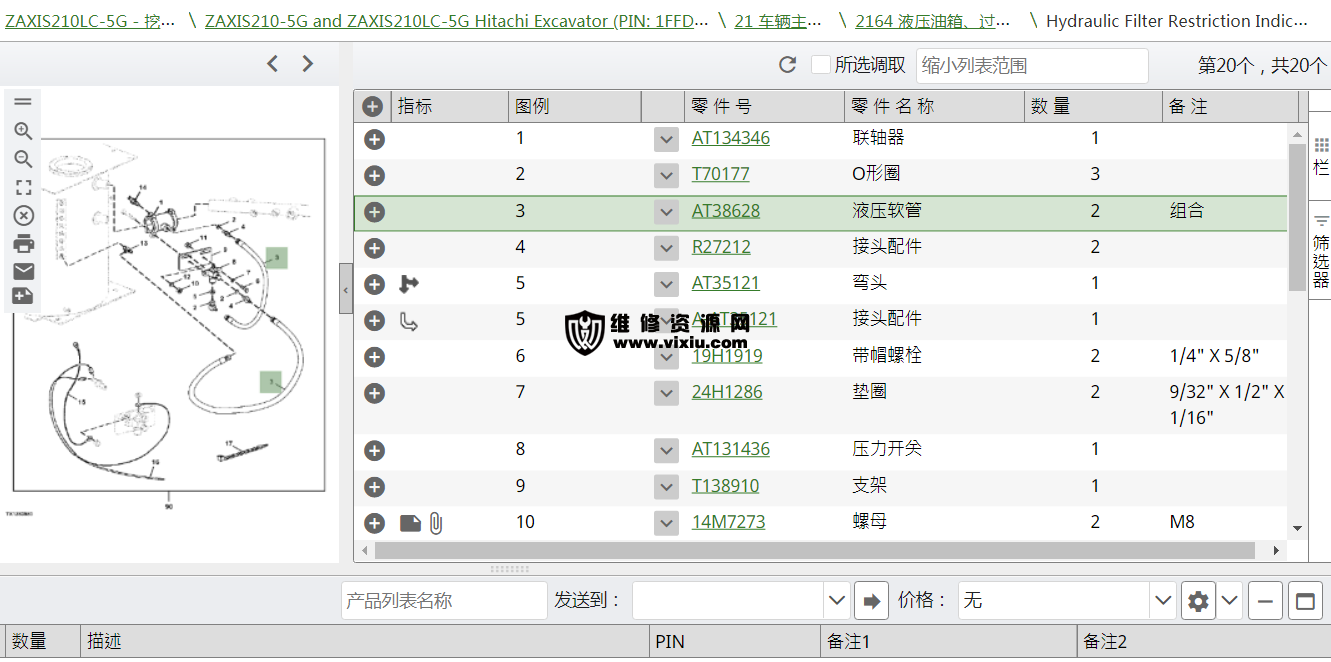
Task: Go to the next diagram page
Action: click(307, 64)
